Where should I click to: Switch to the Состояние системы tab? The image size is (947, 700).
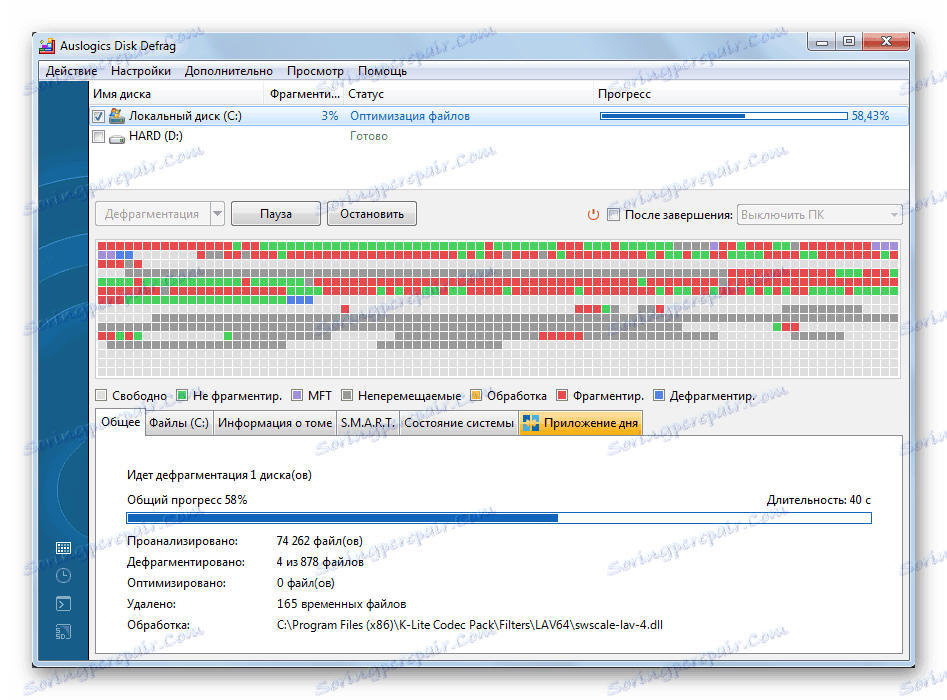coord(459,423)
